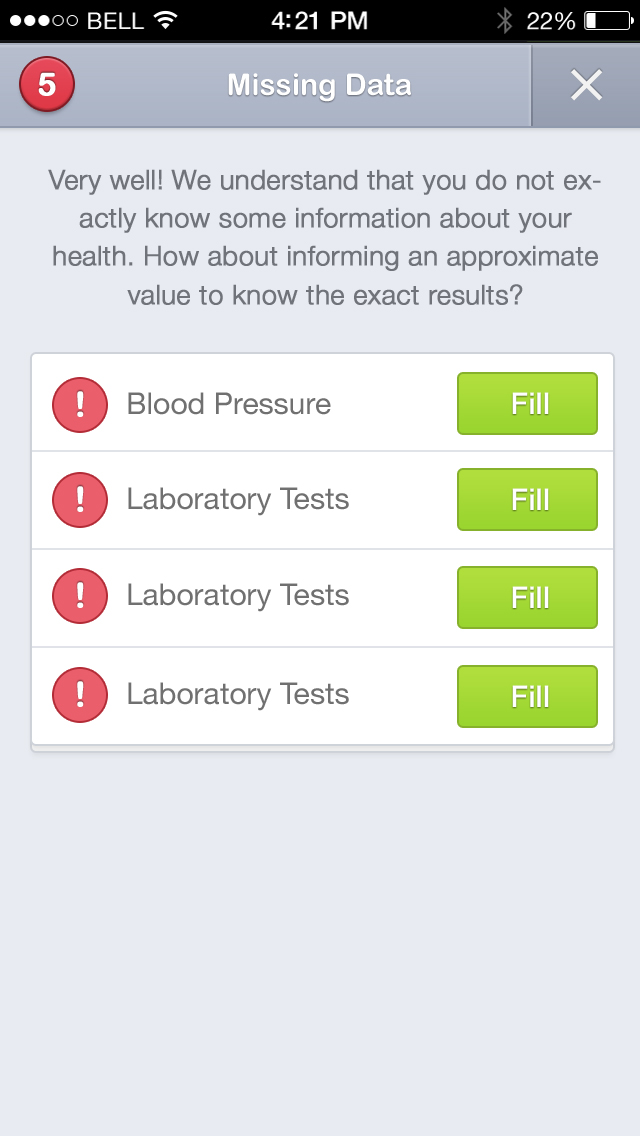Tap the second Laboratory Tests alert icon
Viewport: 640px width, 1136px height.
pos(80,596)
